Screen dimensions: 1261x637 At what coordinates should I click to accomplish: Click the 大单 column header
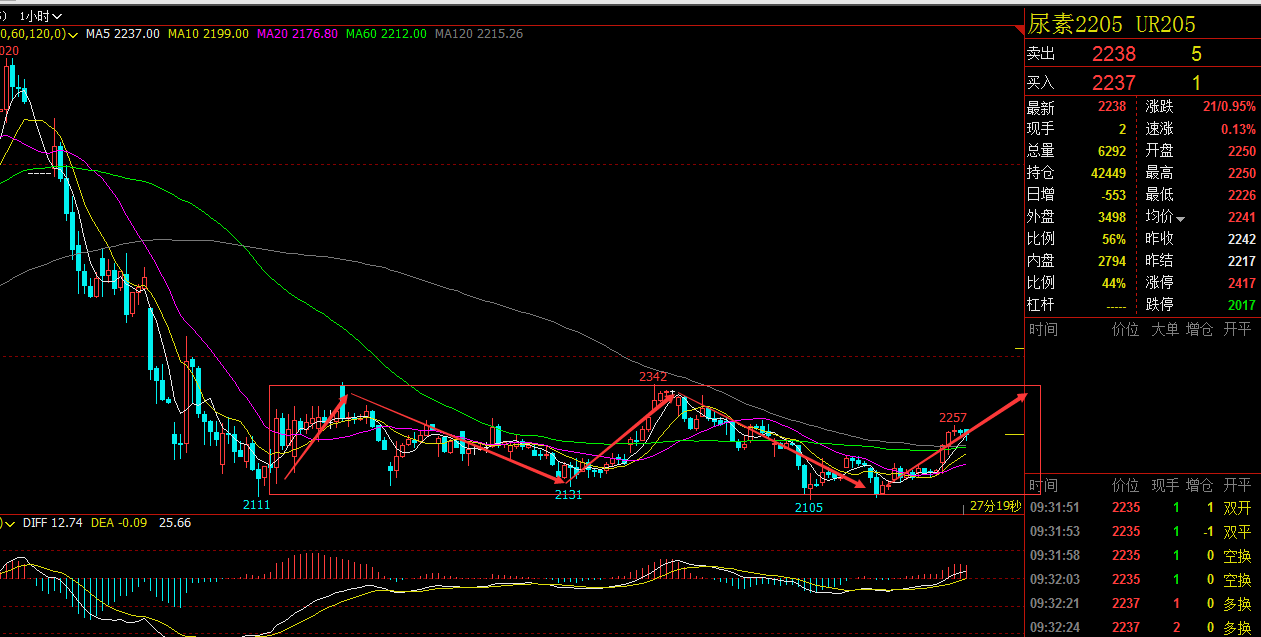click(1164, 329)
